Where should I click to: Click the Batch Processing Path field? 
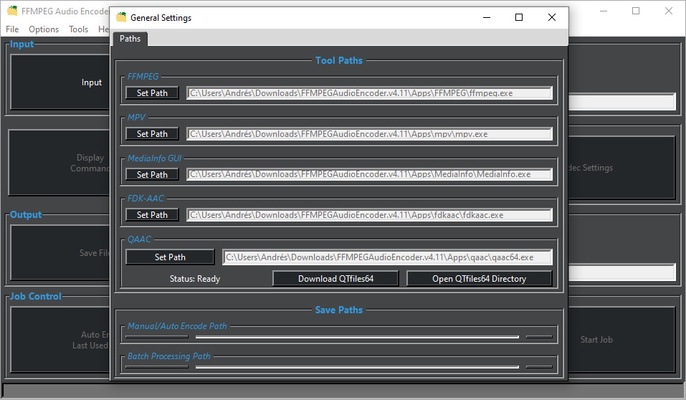pyautogui.click(x=357, y=367)
